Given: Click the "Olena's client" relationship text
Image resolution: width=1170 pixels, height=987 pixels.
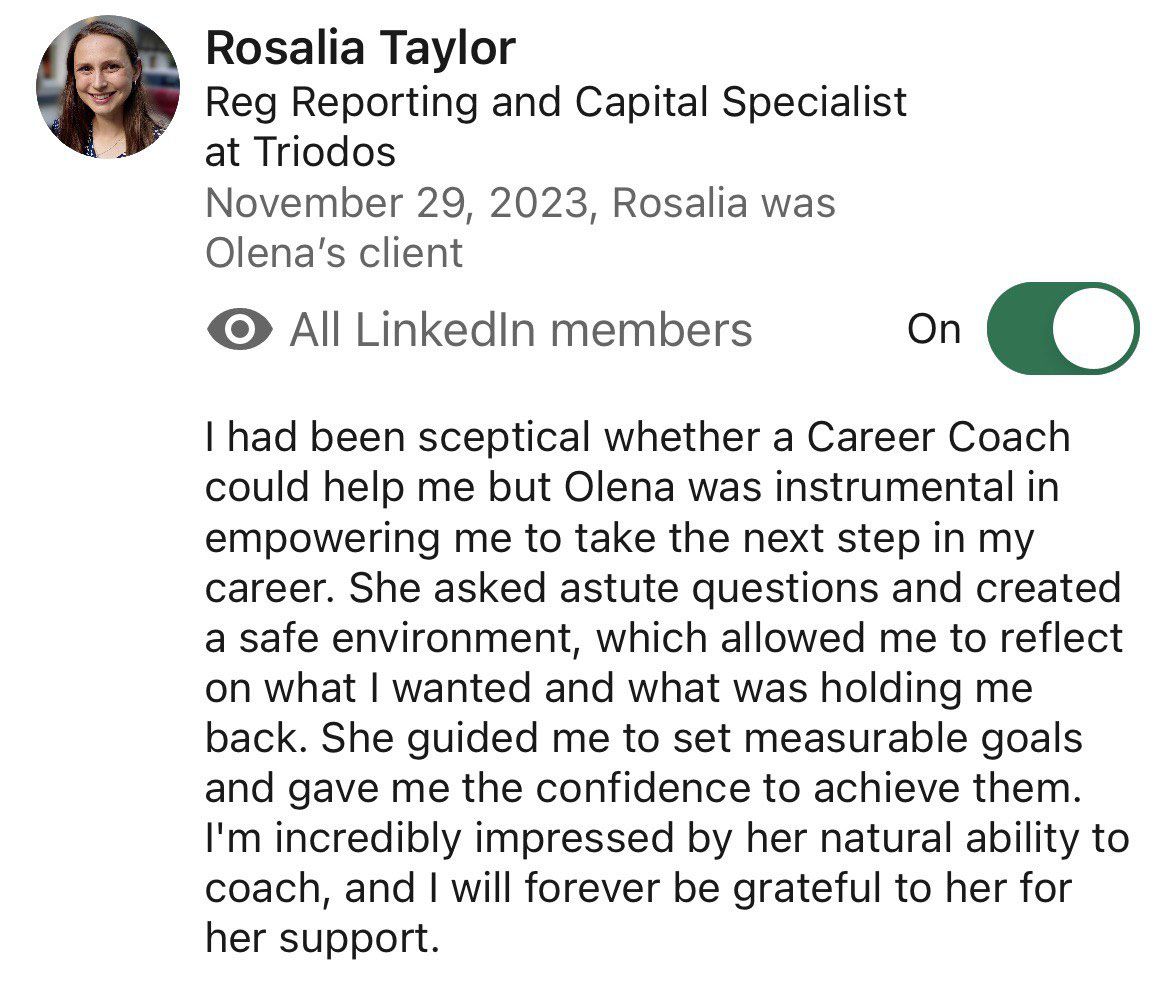Looking at the screenshot, I should (334, 254).
